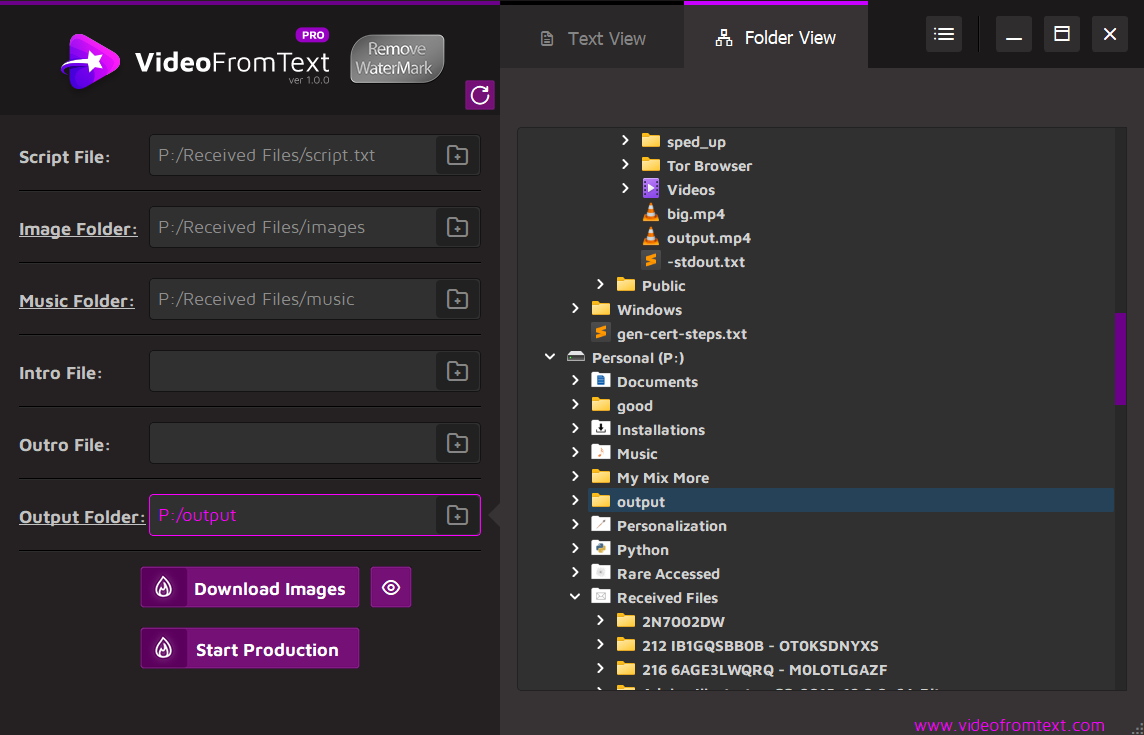
Task: Select the -stdout.txt file
Action: 706,261
